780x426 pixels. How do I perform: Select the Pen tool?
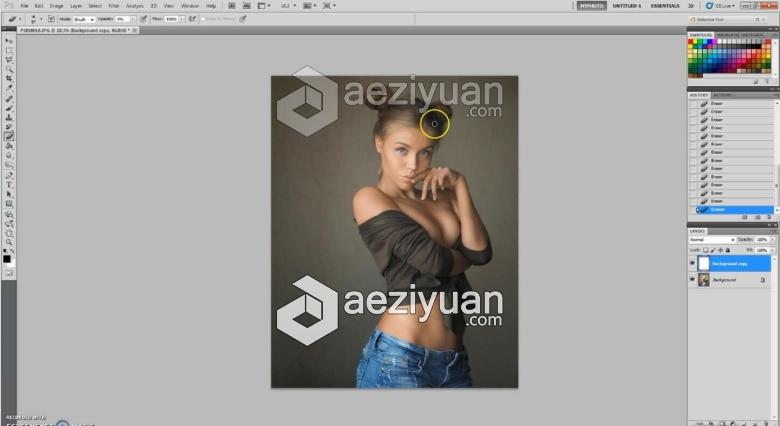click(9, 175)
